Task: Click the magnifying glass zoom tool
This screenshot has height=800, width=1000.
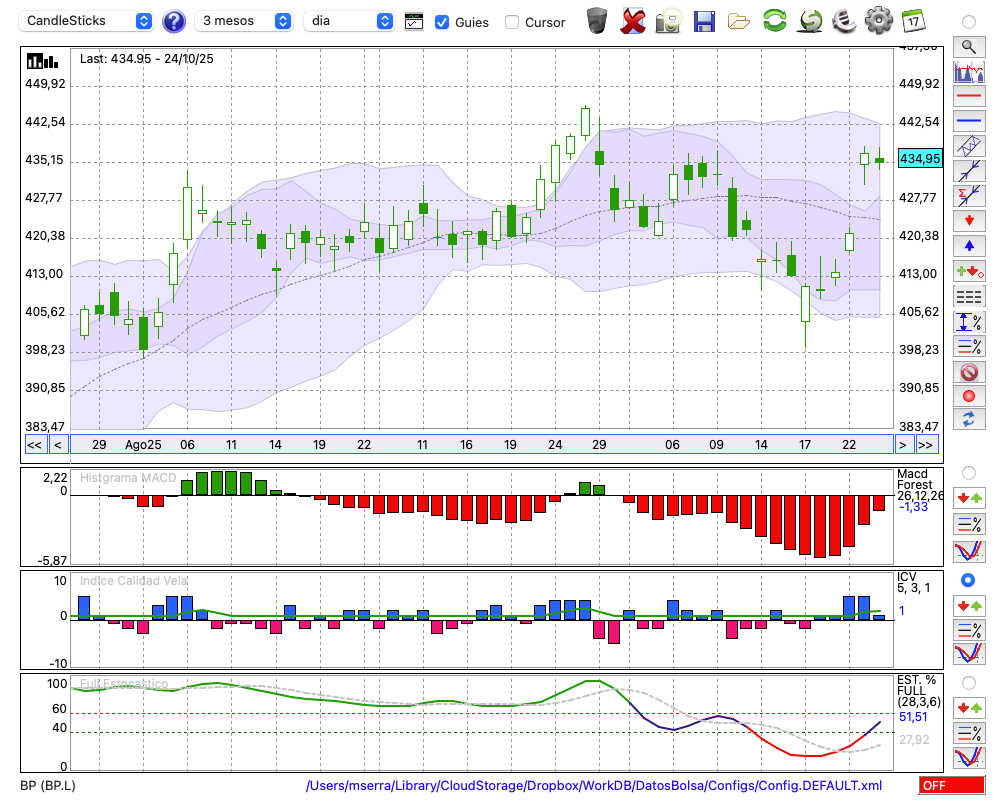Action: [x=968, y=46]
